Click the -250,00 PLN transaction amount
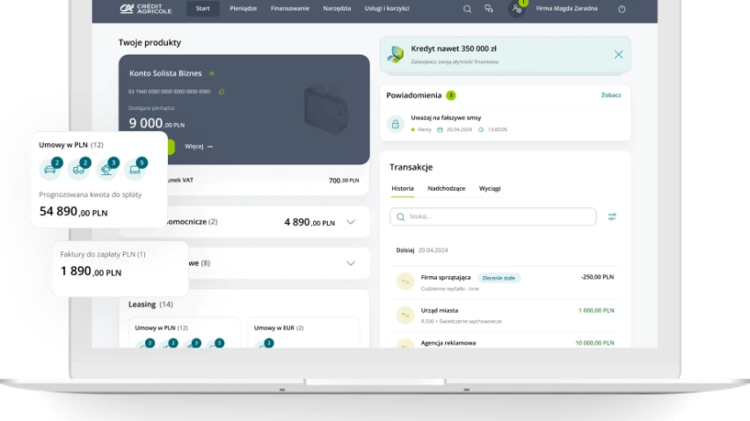Image resolution: width=750 pixels, height=421 pixels. (x=597, y=277)
